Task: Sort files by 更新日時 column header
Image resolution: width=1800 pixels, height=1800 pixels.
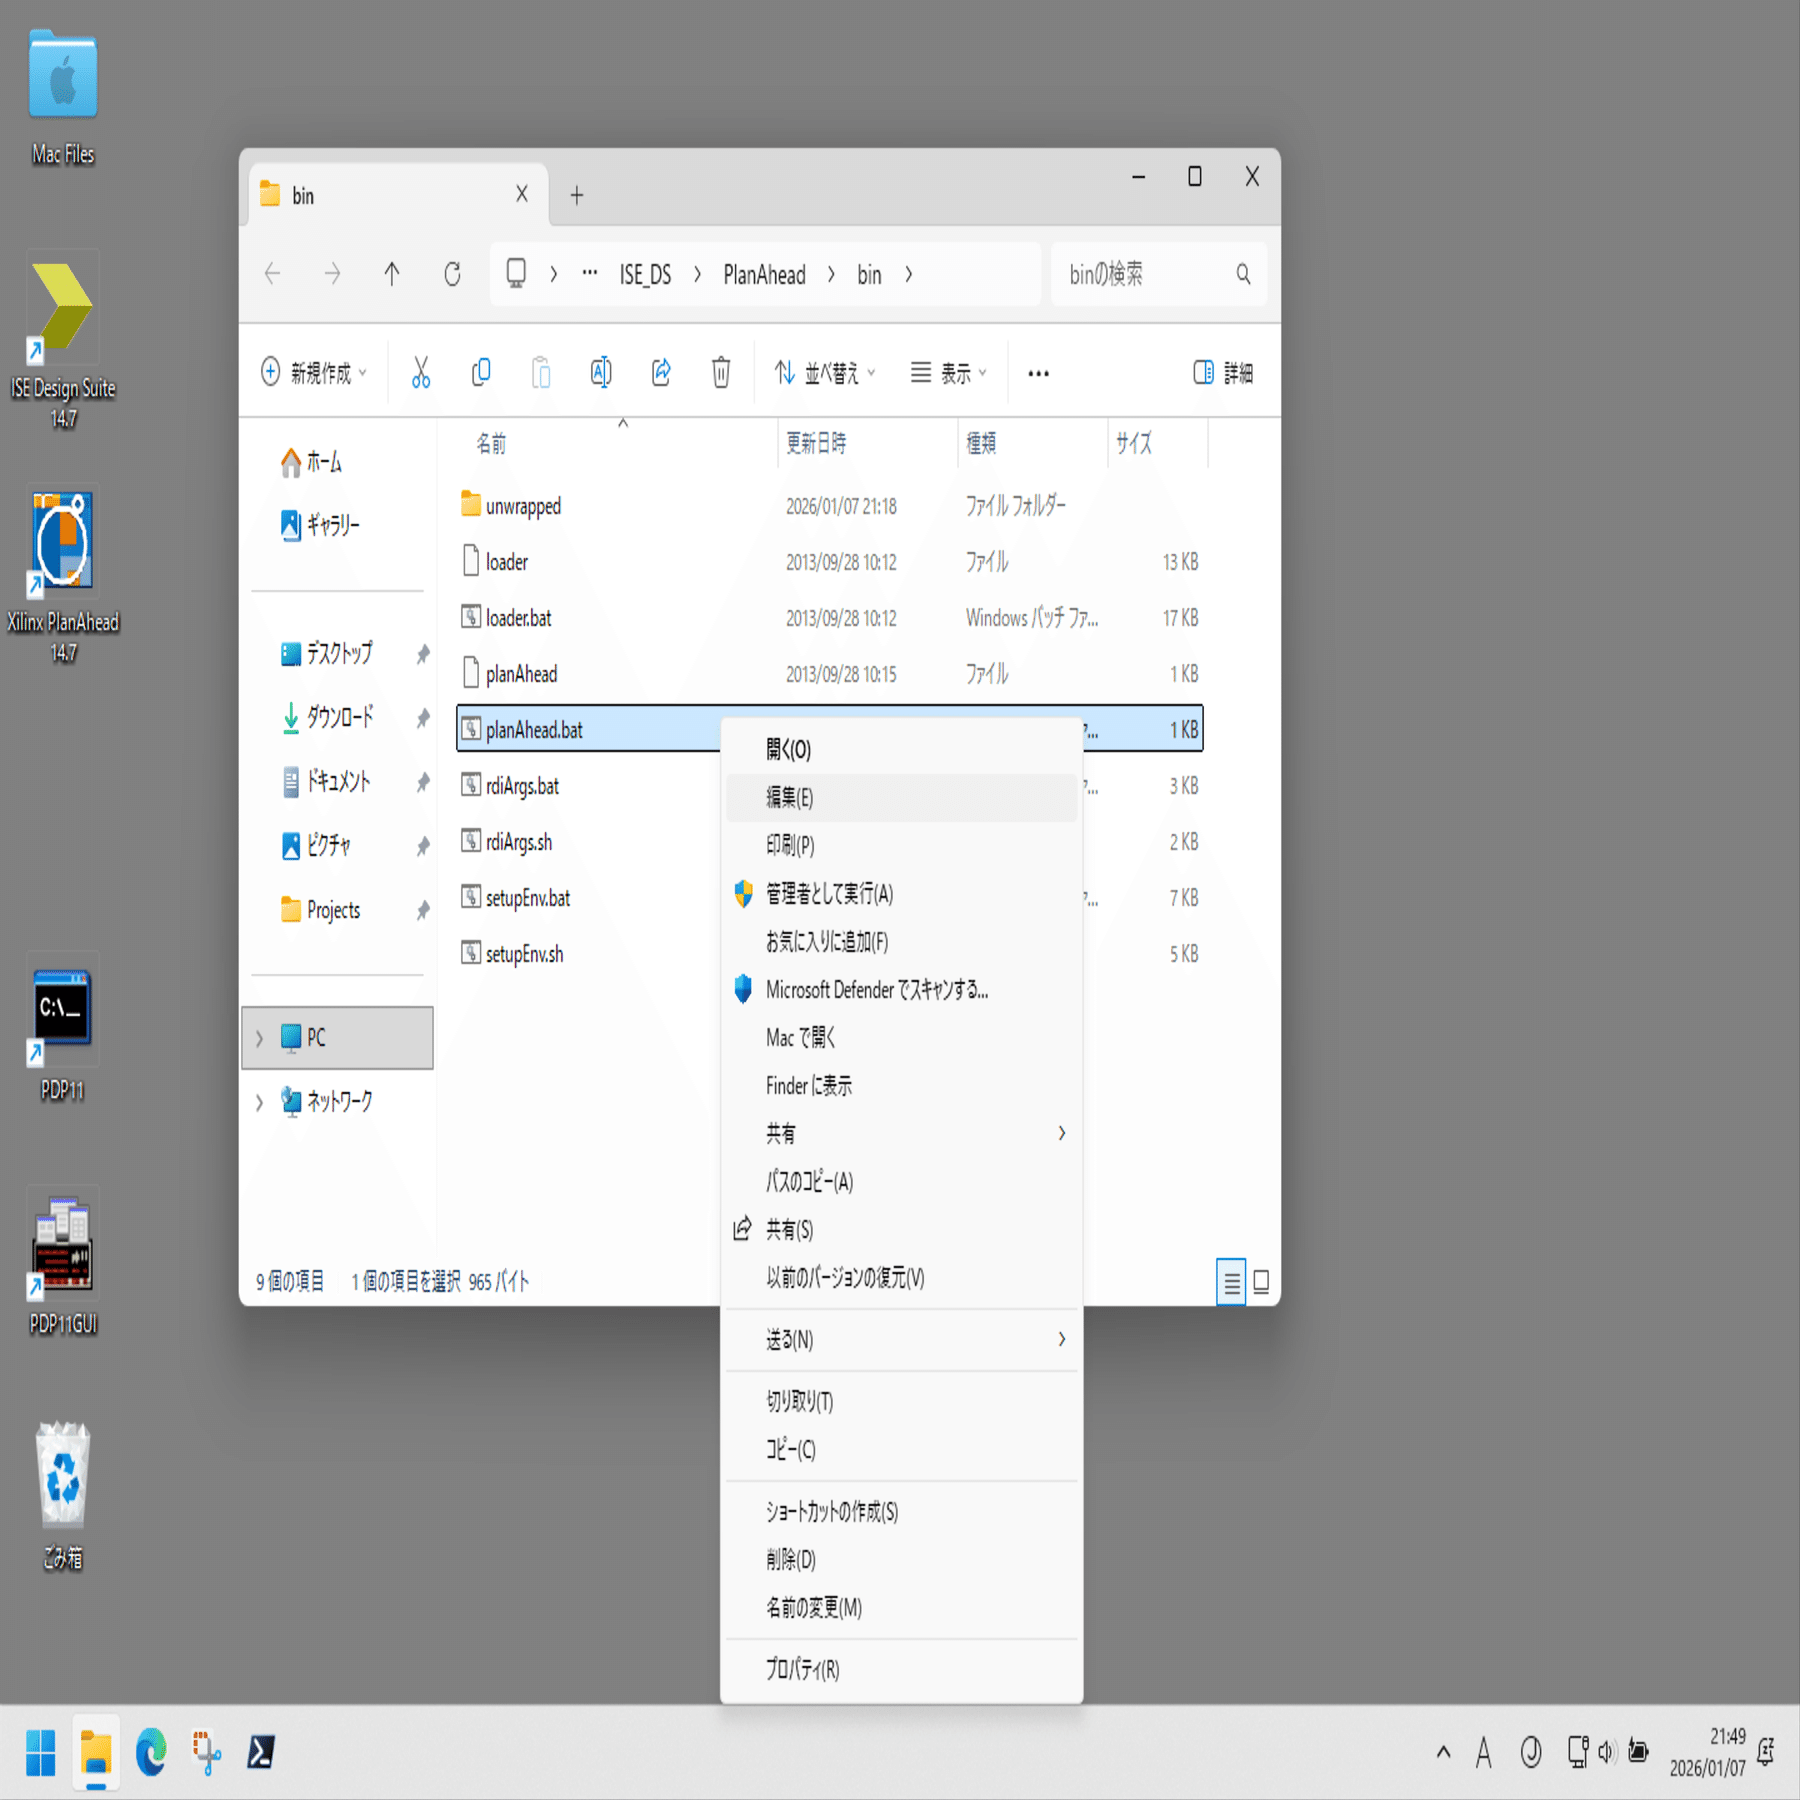Action: [x=867, y=443]
